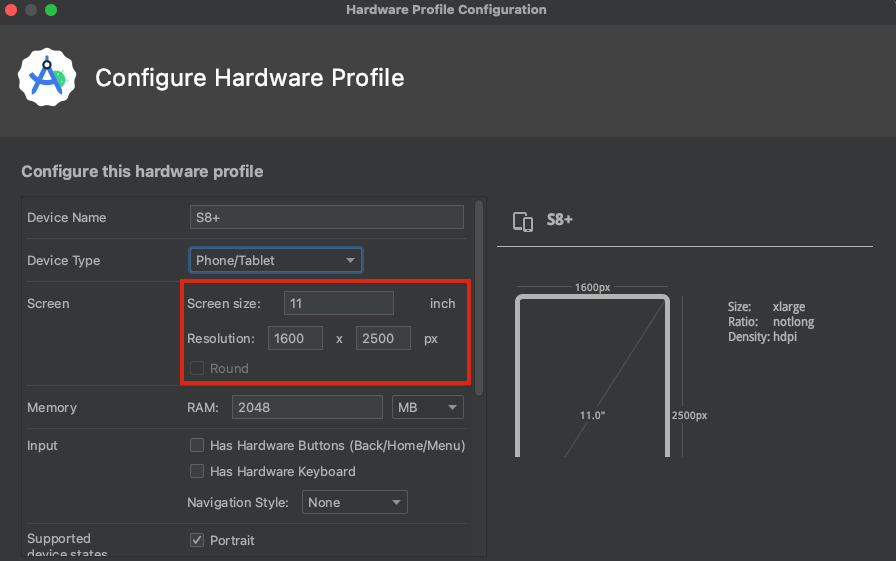This screenshot has height=561, width=896.
Task: Click the 'Supported device states' label
Action: click(67, 546)
